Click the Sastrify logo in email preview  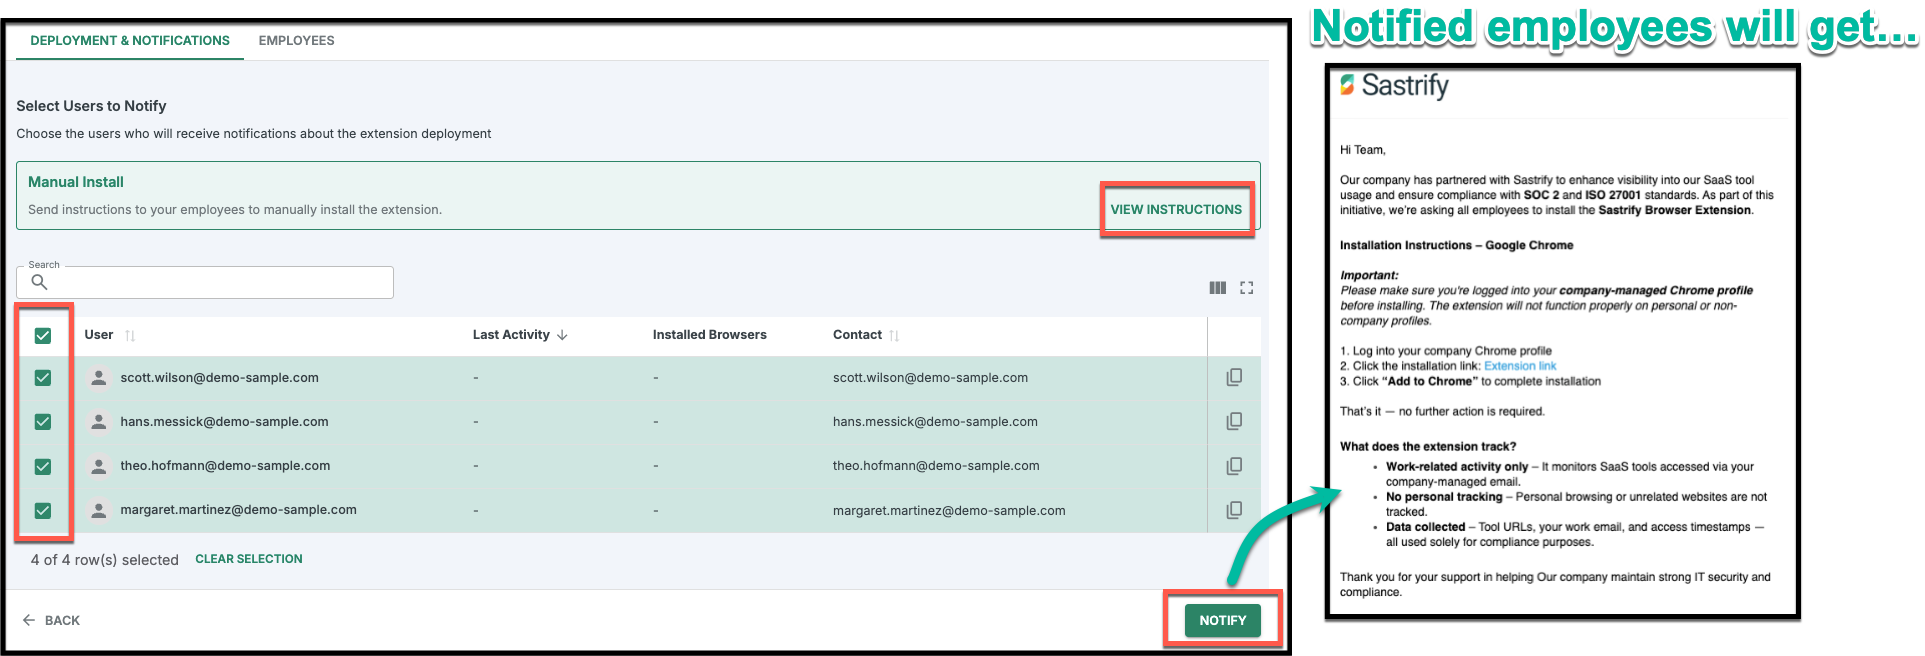point(1394,86)
